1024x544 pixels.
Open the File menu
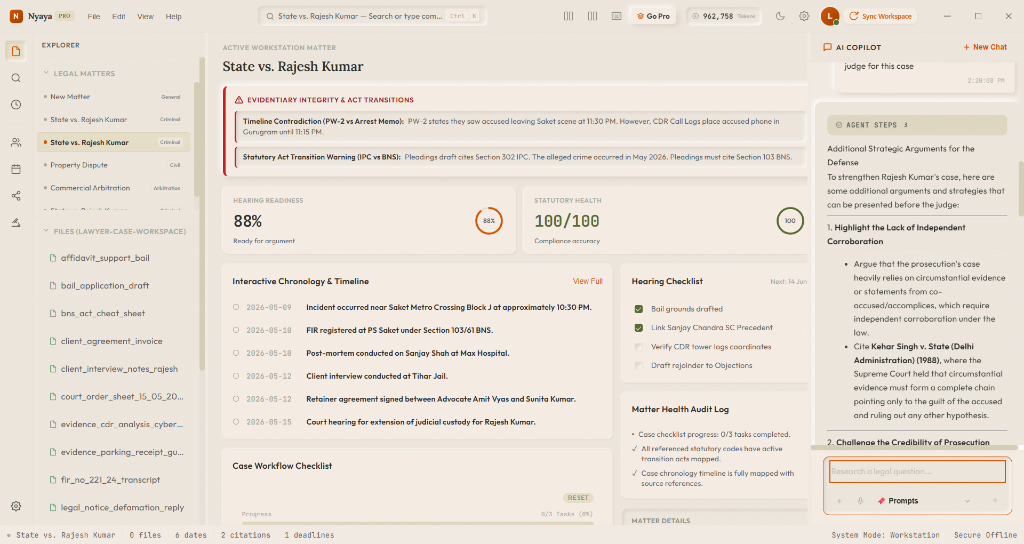[94, 16]
